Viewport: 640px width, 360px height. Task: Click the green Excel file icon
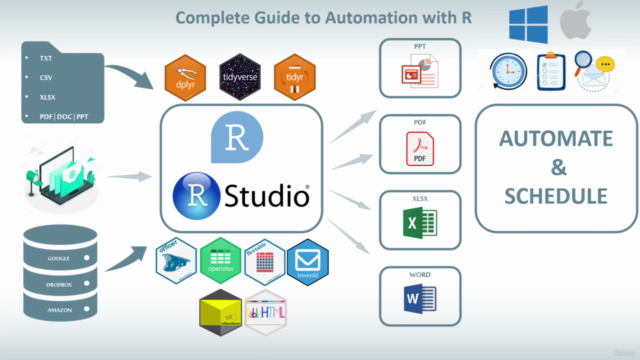pos(420,223)
